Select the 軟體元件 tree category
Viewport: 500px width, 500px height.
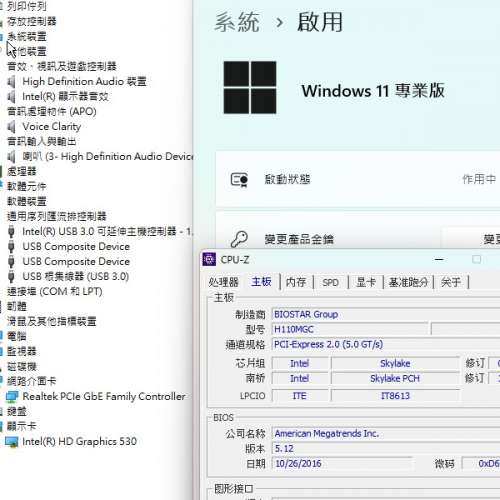coord(27,186)
